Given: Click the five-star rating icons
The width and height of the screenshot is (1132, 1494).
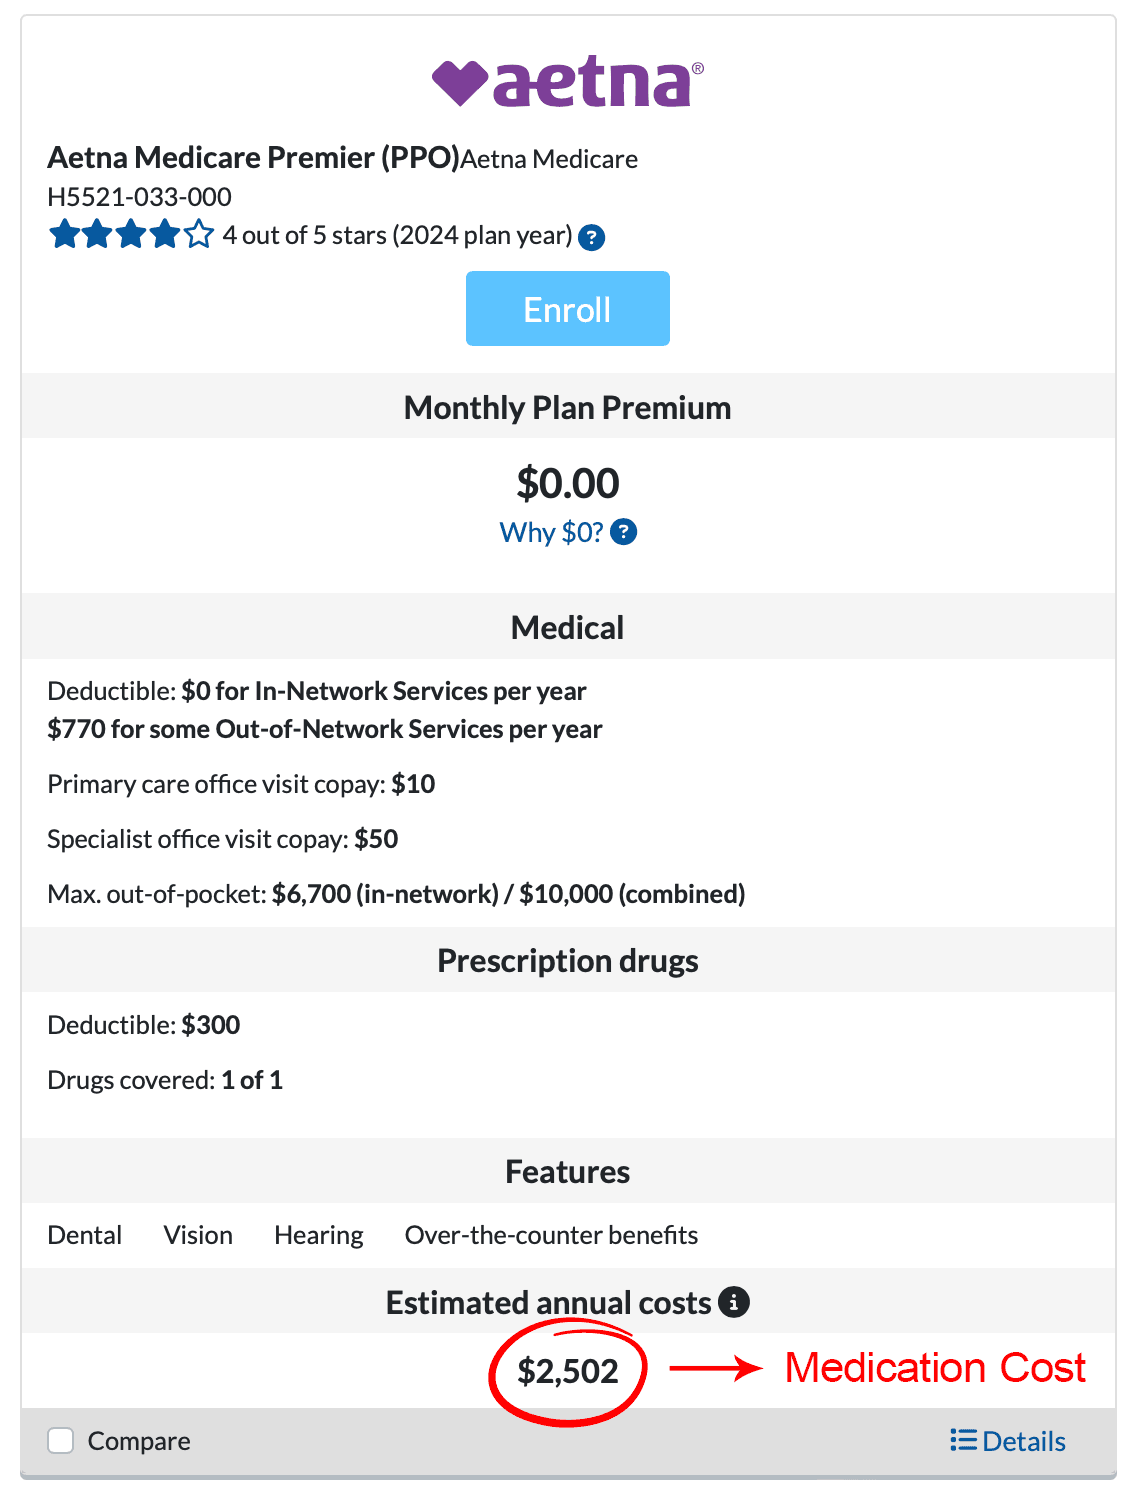Looking at the screenshot, I should [x=131, y=236].
